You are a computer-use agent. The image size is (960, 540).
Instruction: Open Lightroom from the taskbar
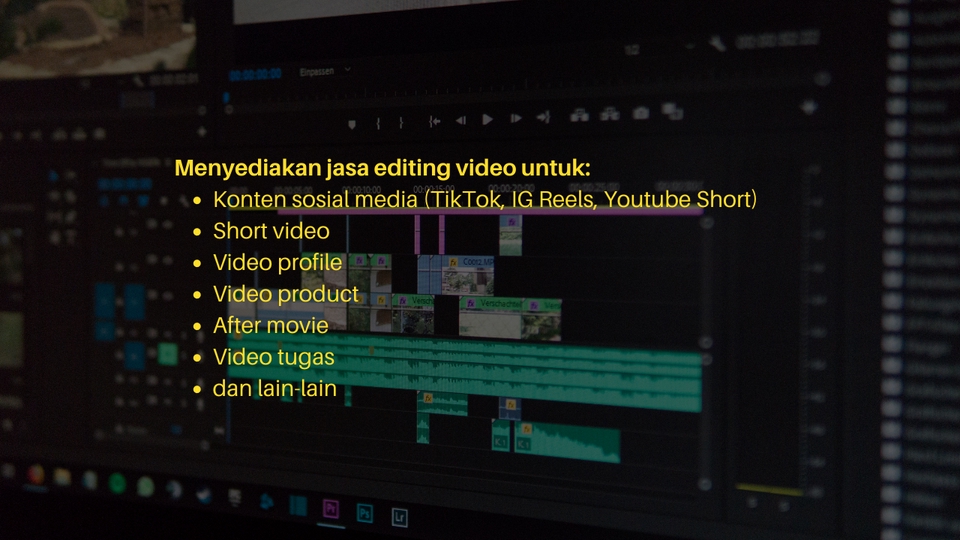(399, 517)
